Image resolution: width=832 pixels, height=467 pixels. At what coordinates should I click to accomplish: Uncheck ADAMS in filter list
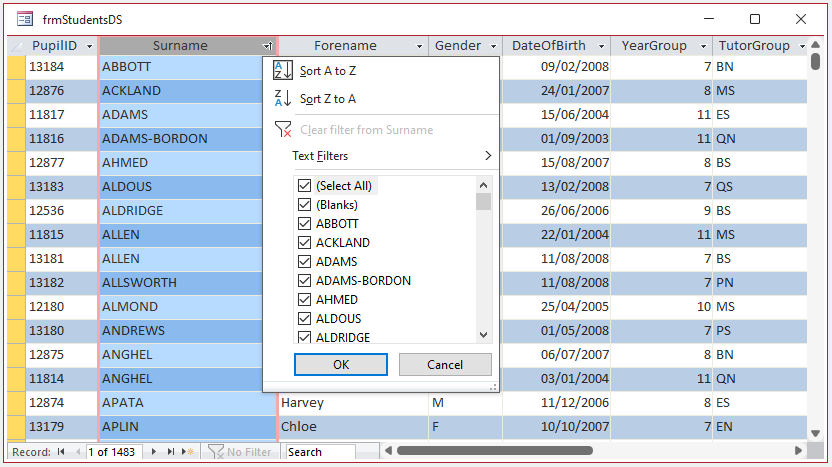tap(304, 262)
